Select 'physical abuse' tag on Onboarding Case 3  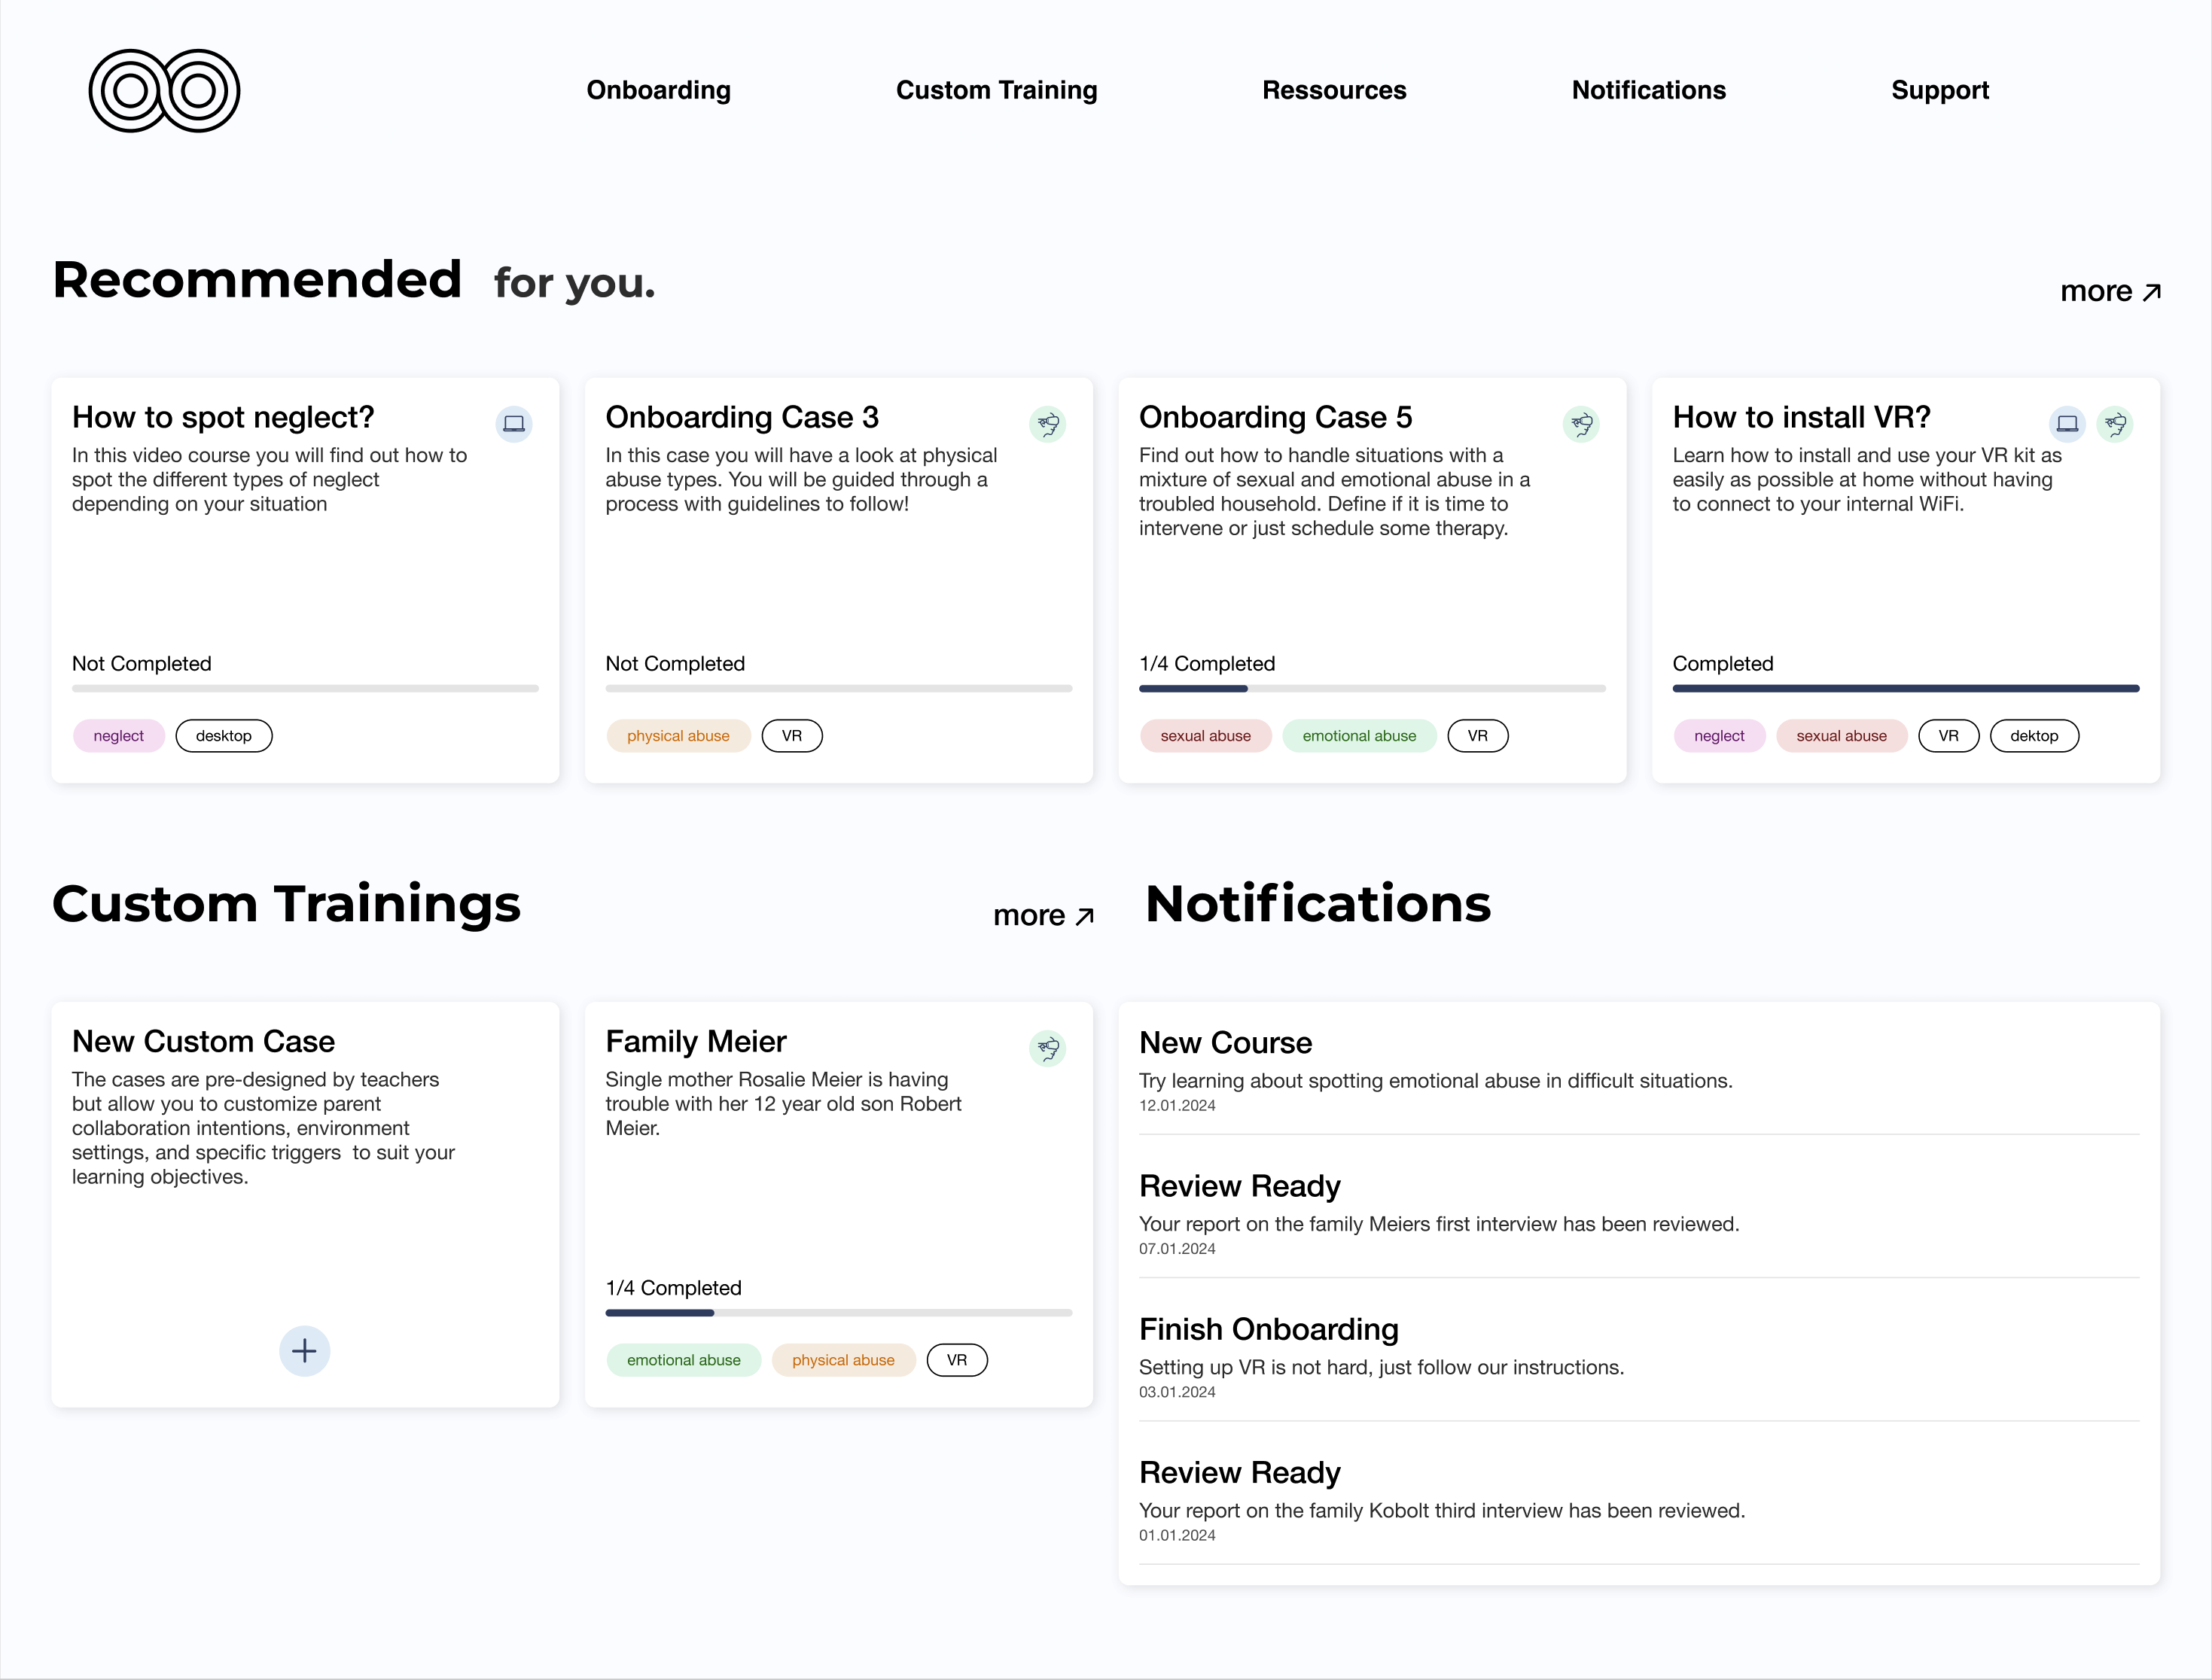coord(678,736)
